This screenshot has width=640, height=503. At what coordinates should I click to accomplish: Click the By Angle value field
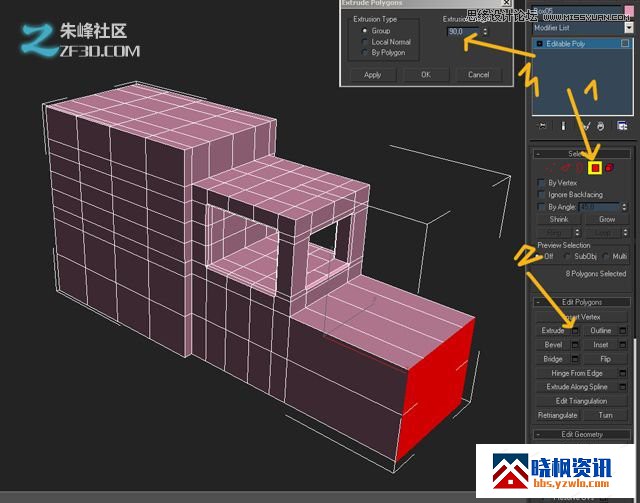(599, 207)
